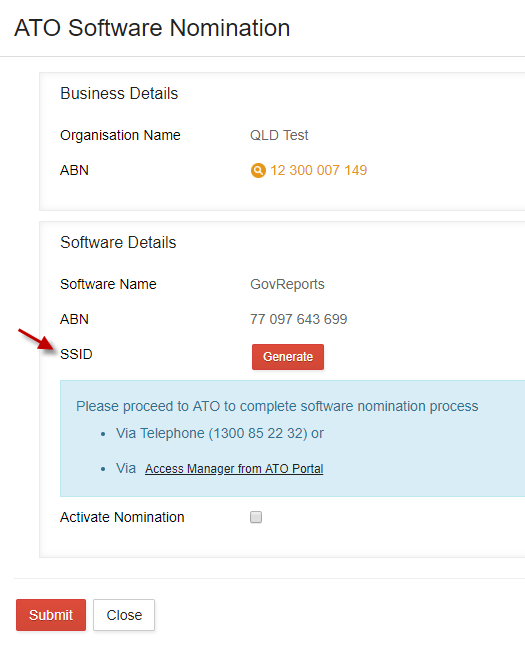Screen dimensions: 525x652
Task: Generate the SSID
Action: click(288, 357)
